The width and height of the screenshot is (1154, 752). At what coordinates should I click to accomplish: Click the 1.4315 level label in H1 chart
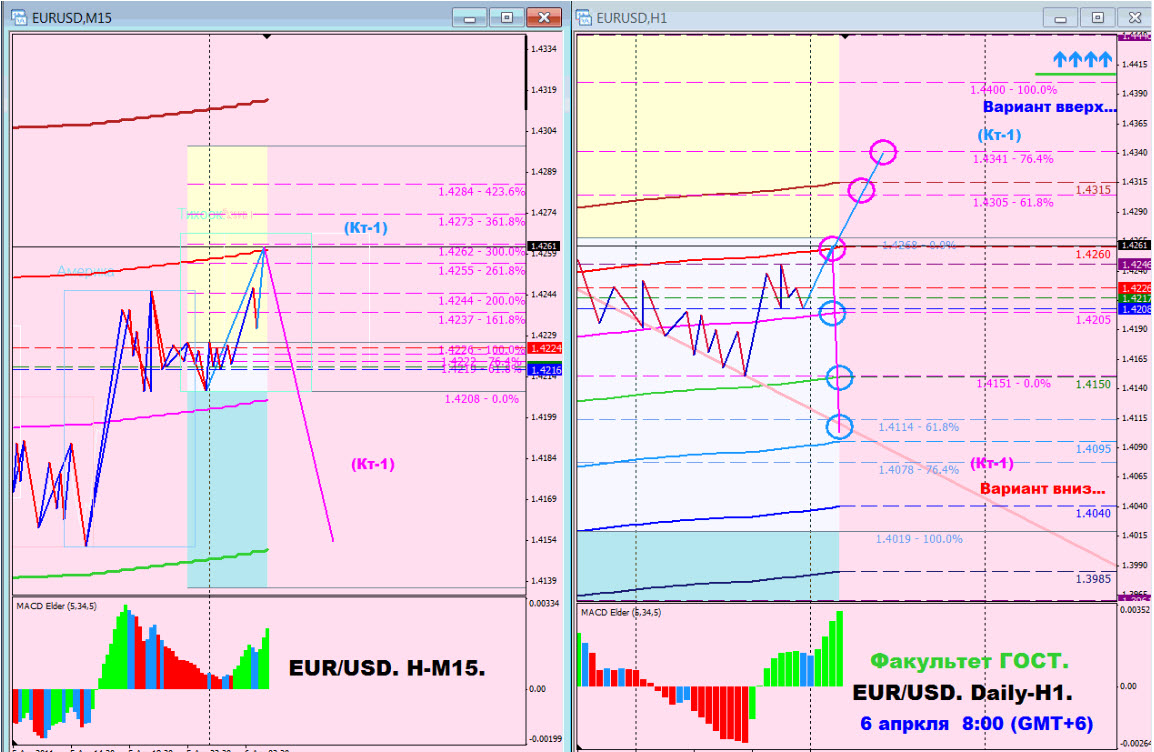(1093, 190)
